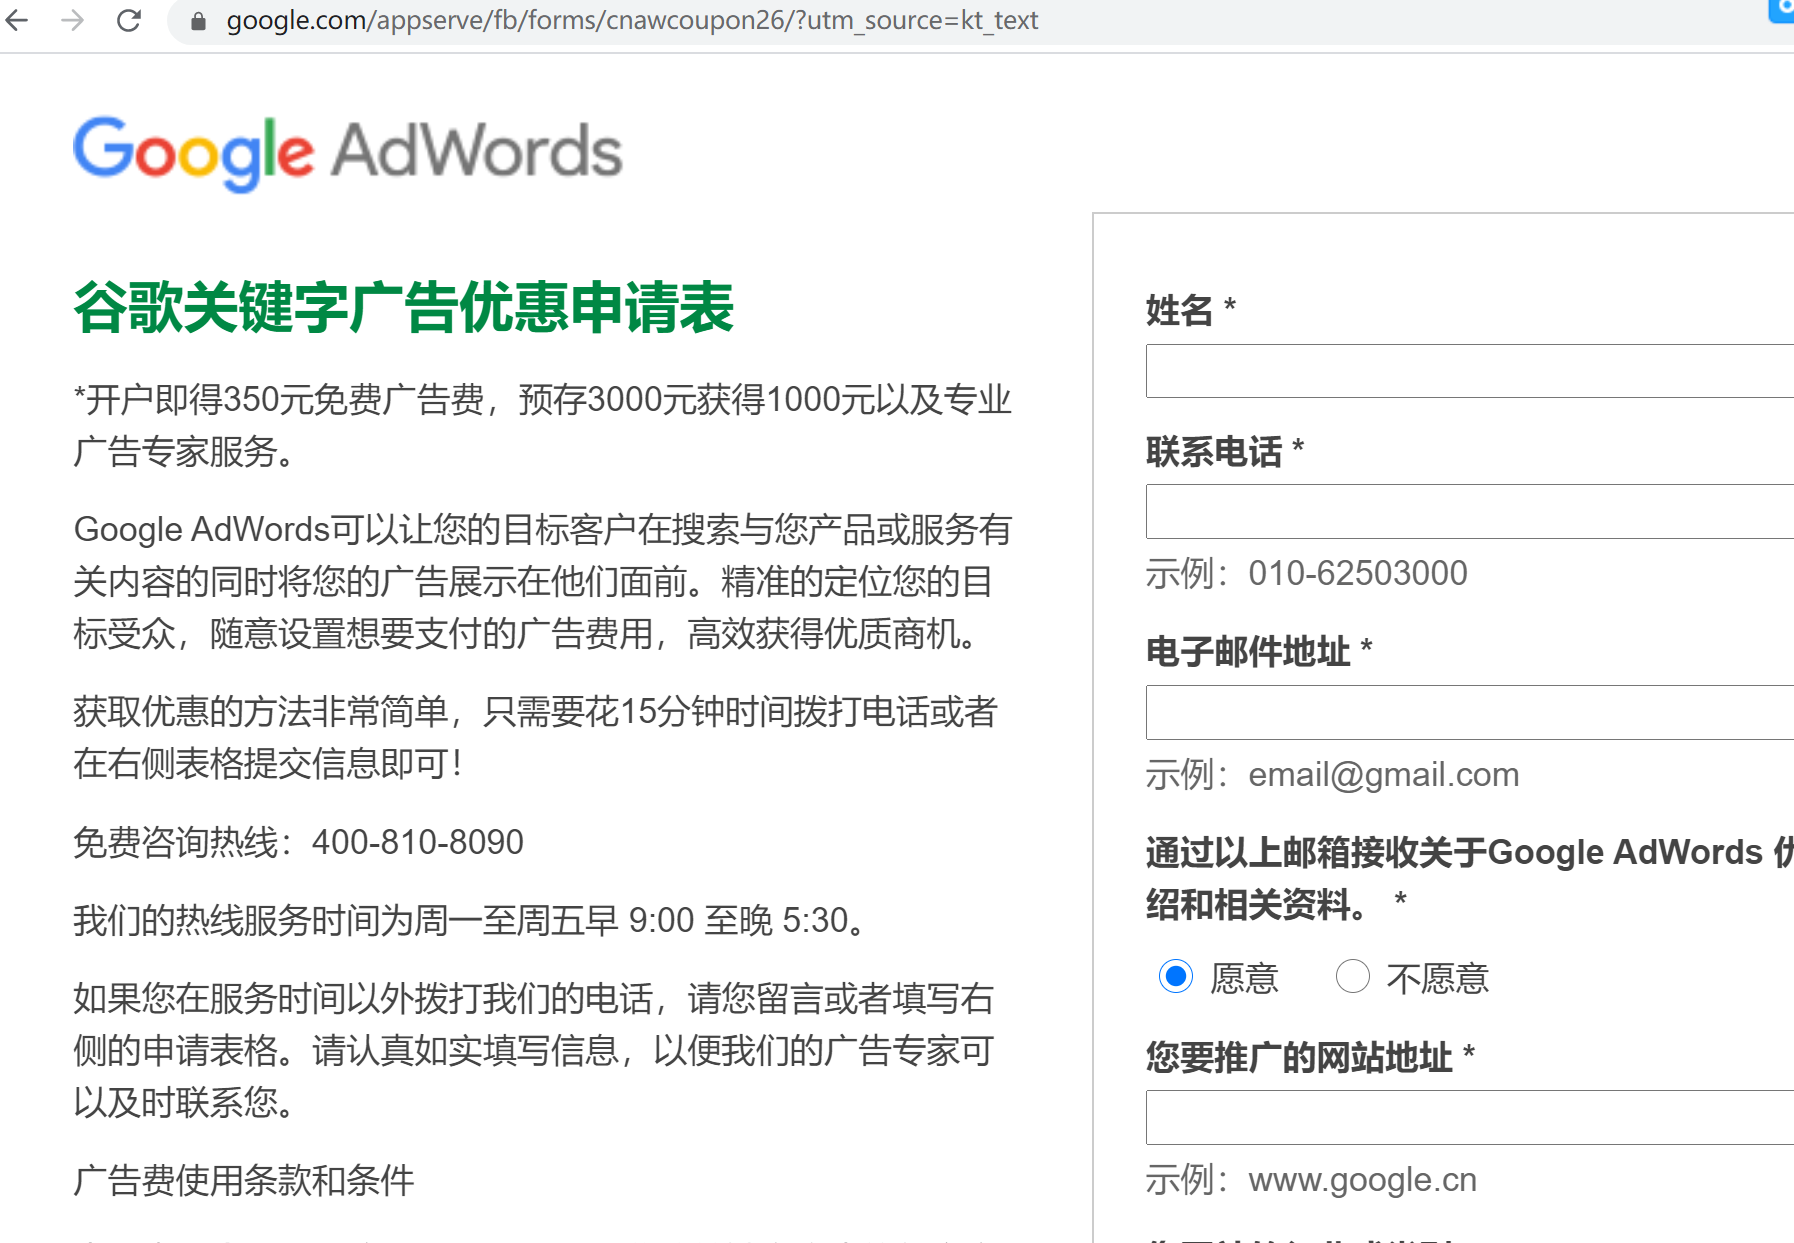This screenshot has width=1794, height=1243.
Task: Click the URL in the address bar
Action: (632, 21)
